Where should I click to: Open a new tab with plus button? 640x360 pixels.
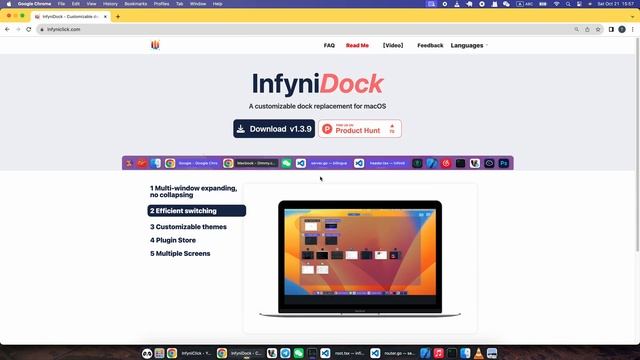click(118, 17)
